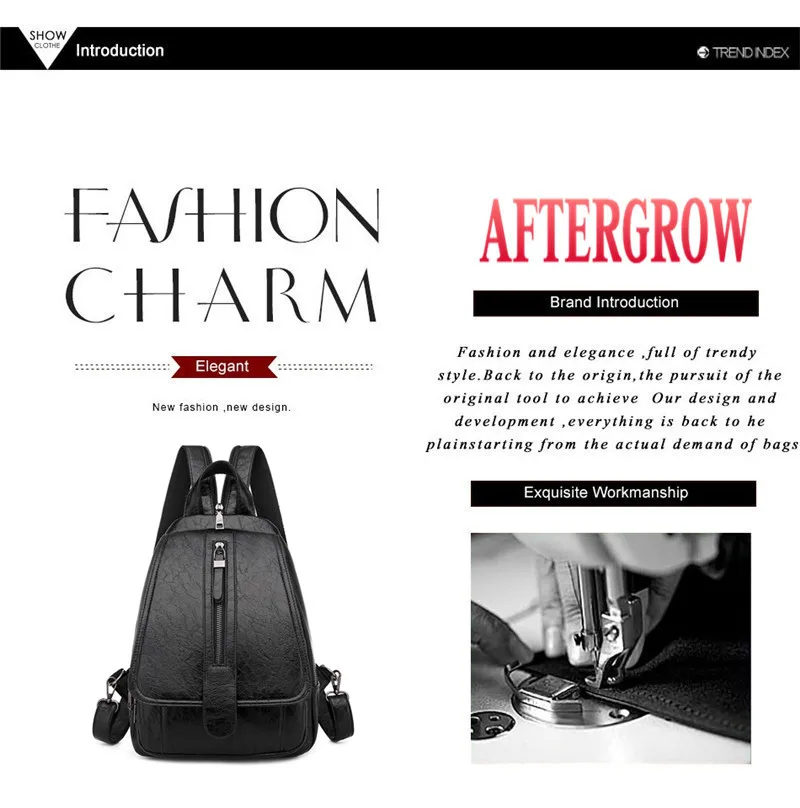This screenshot has width=800, height=808.
Task: Click the Exquisite Workmanship black banner
Action: tap(613, 493)
